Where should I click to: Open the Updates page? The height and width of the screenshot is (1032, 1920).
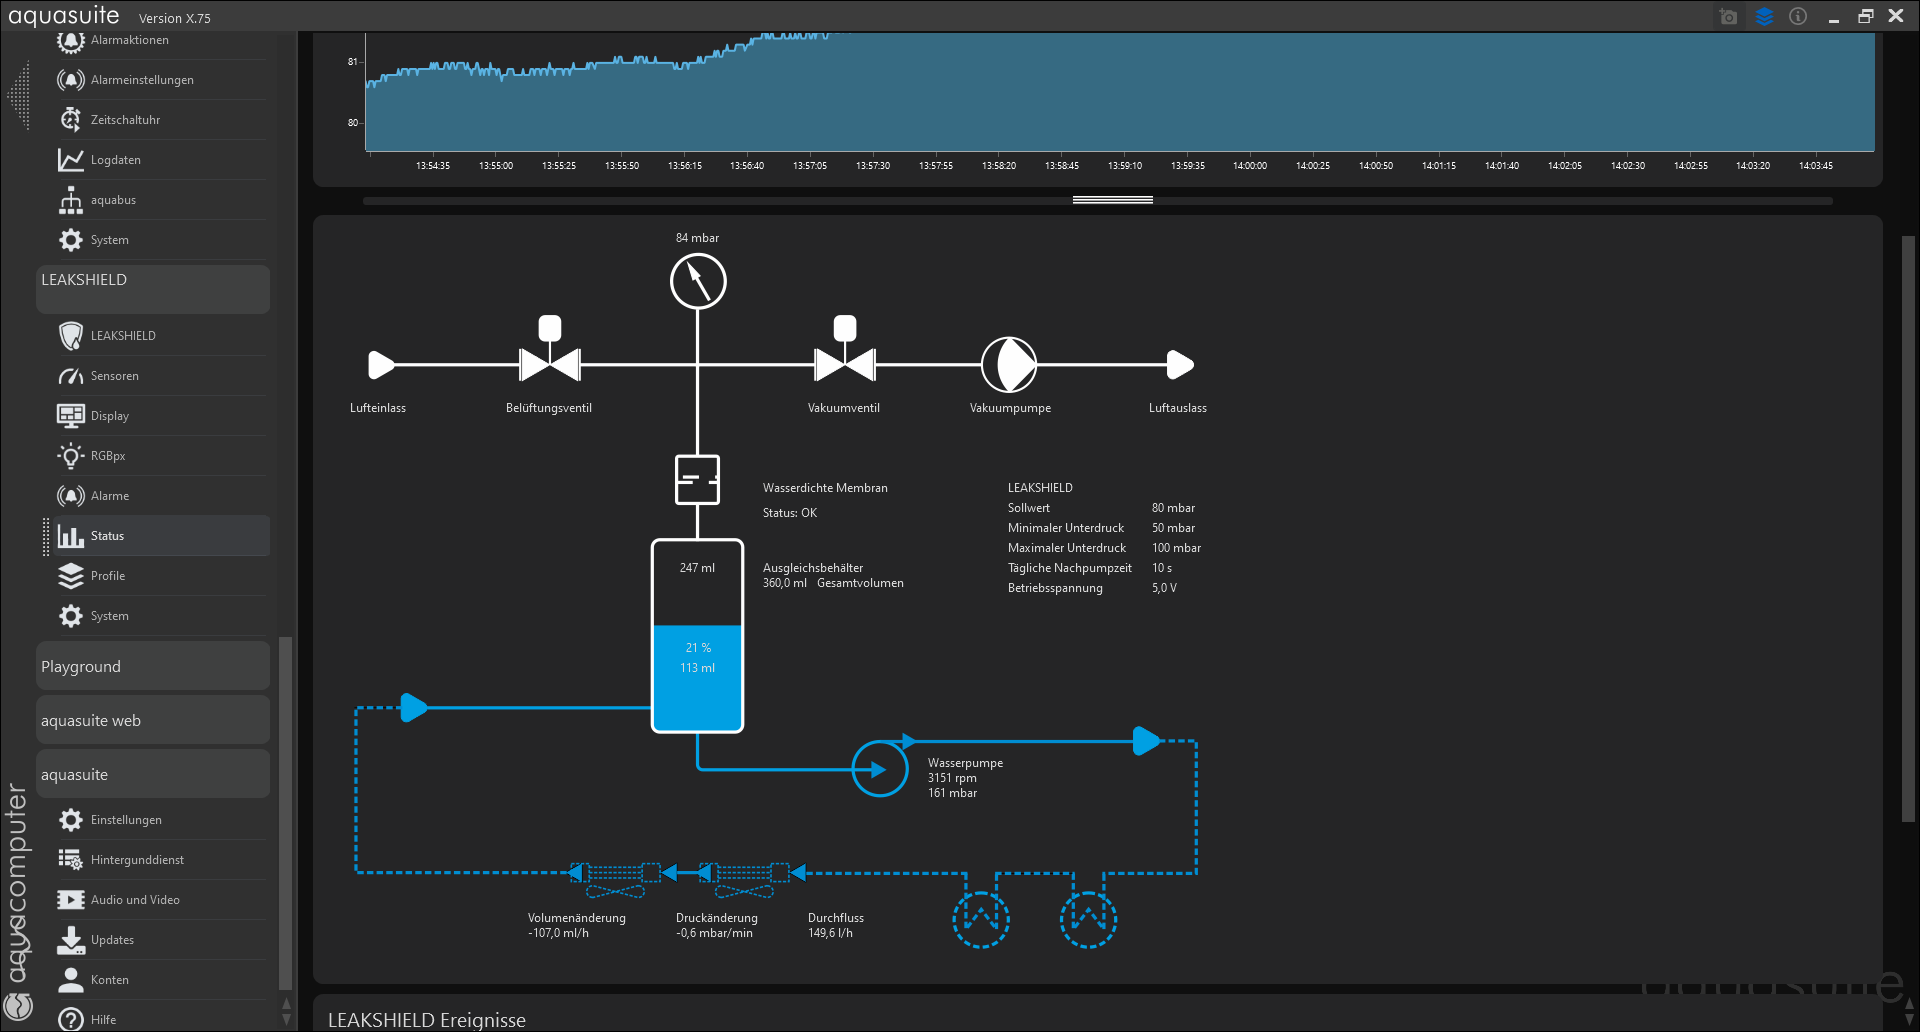point(112,940)
